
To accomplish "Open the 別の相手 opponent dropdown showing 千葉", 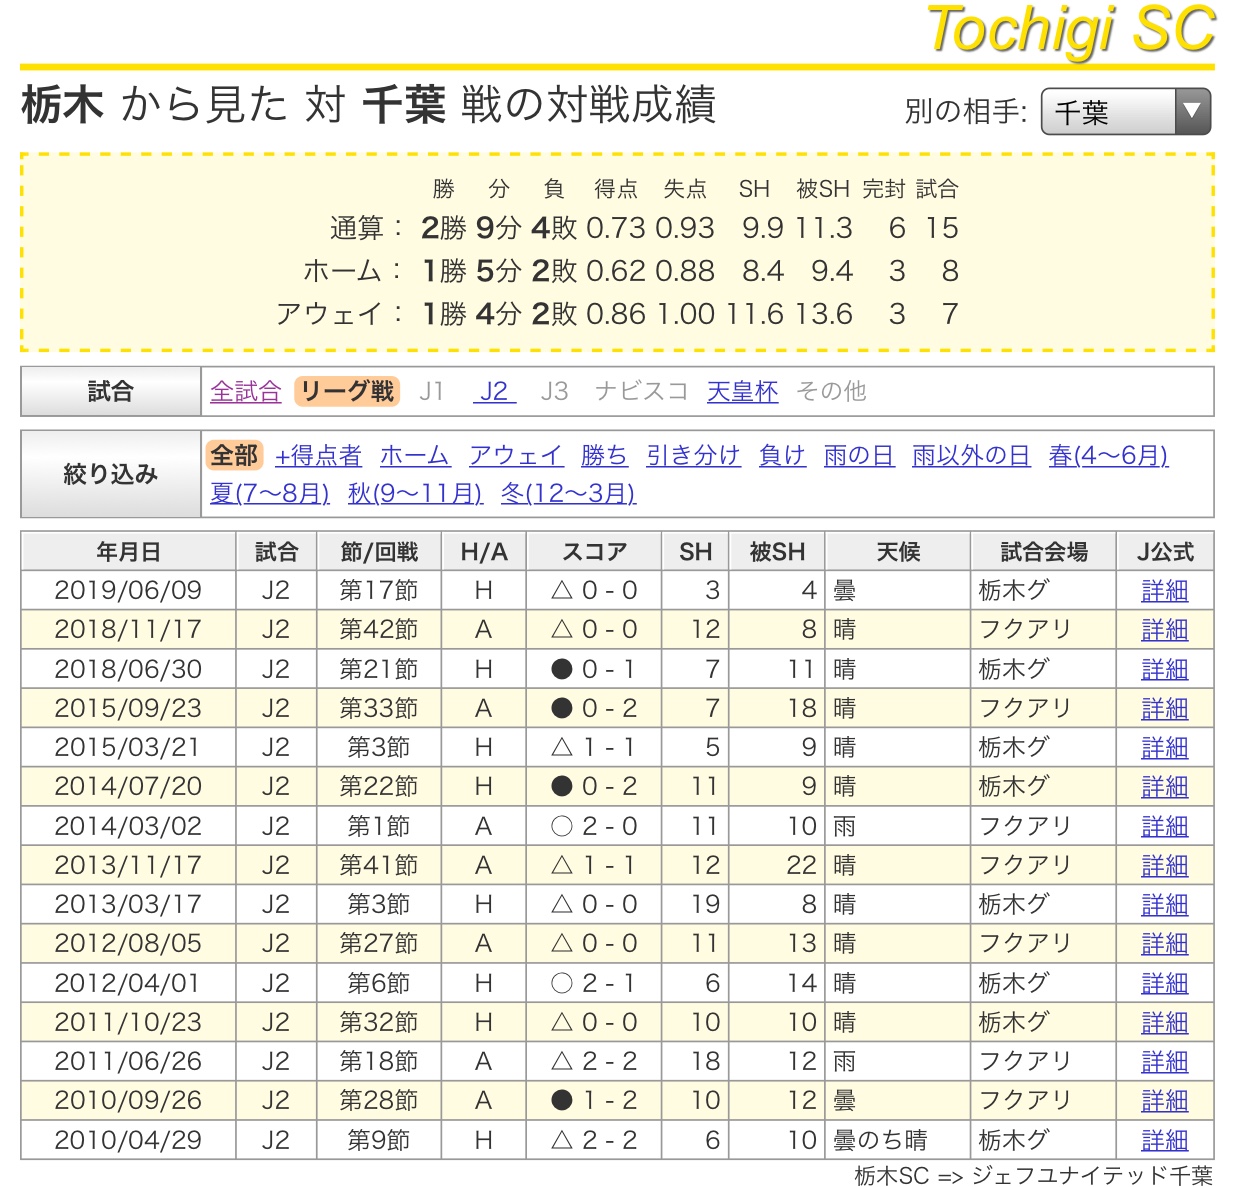I will pos(1125,112).
